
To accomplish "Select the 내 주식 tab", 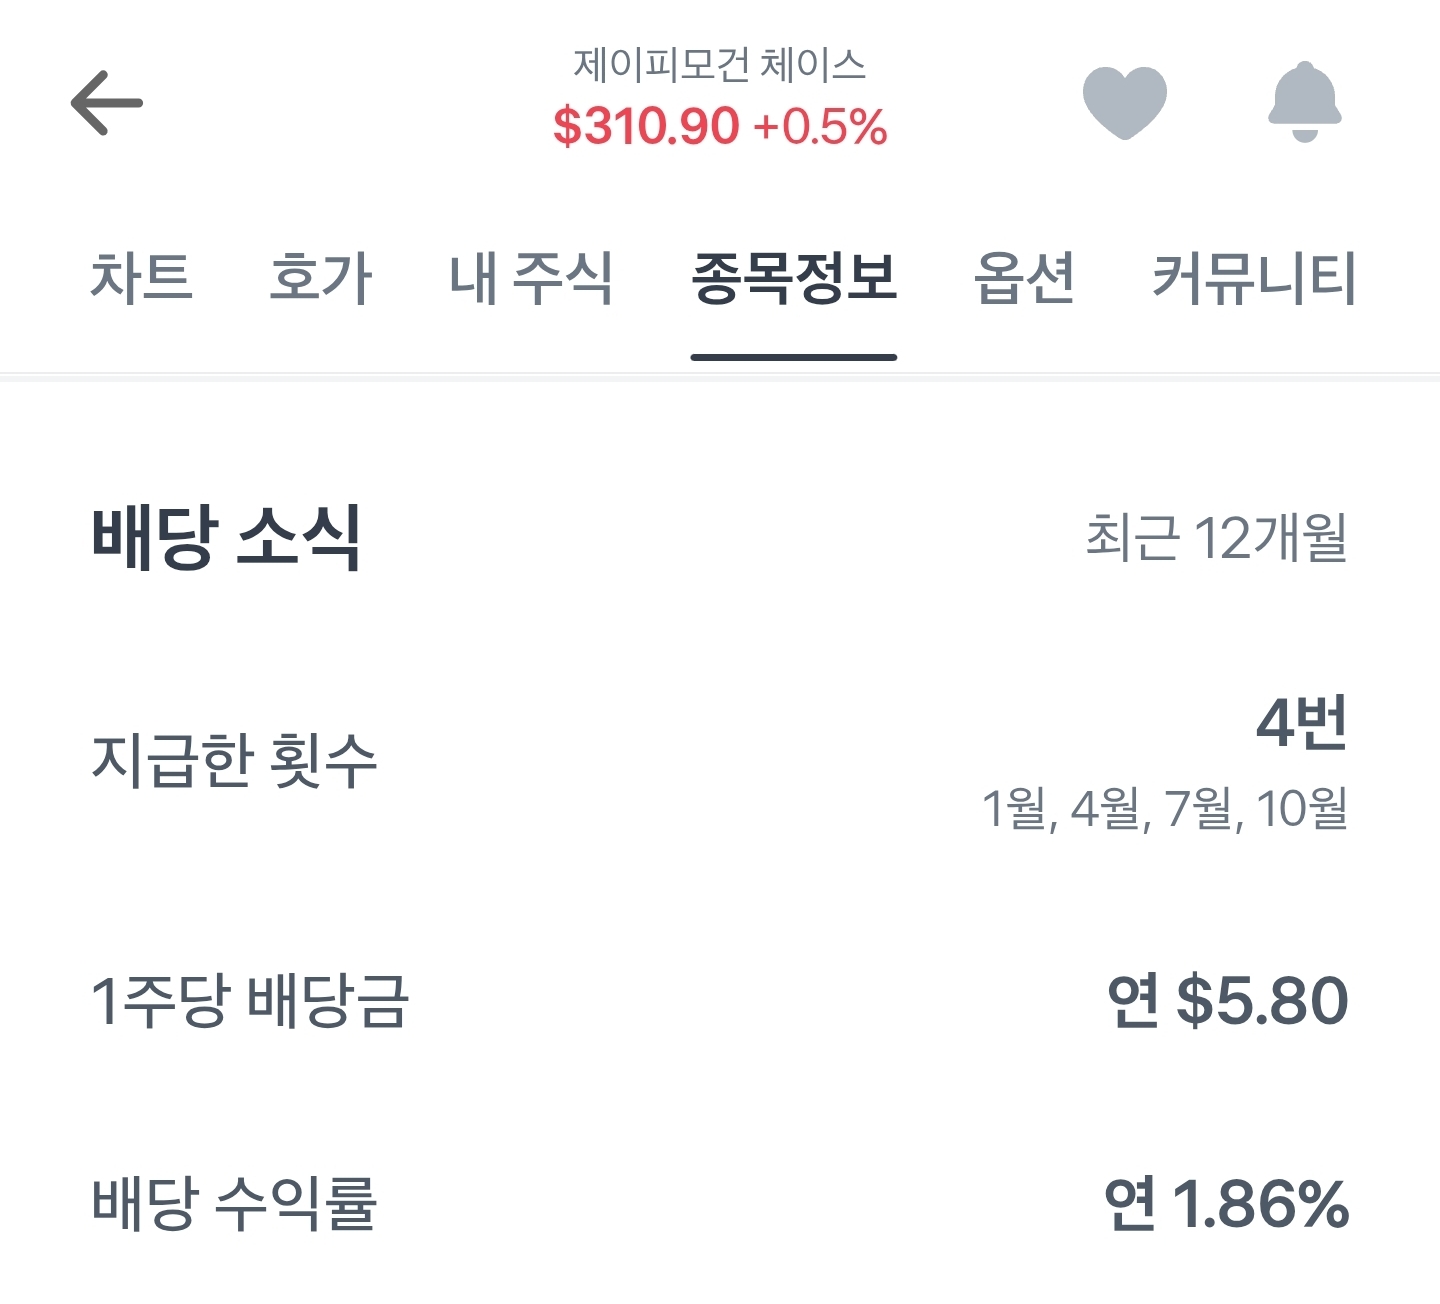I will coord(531,277).
